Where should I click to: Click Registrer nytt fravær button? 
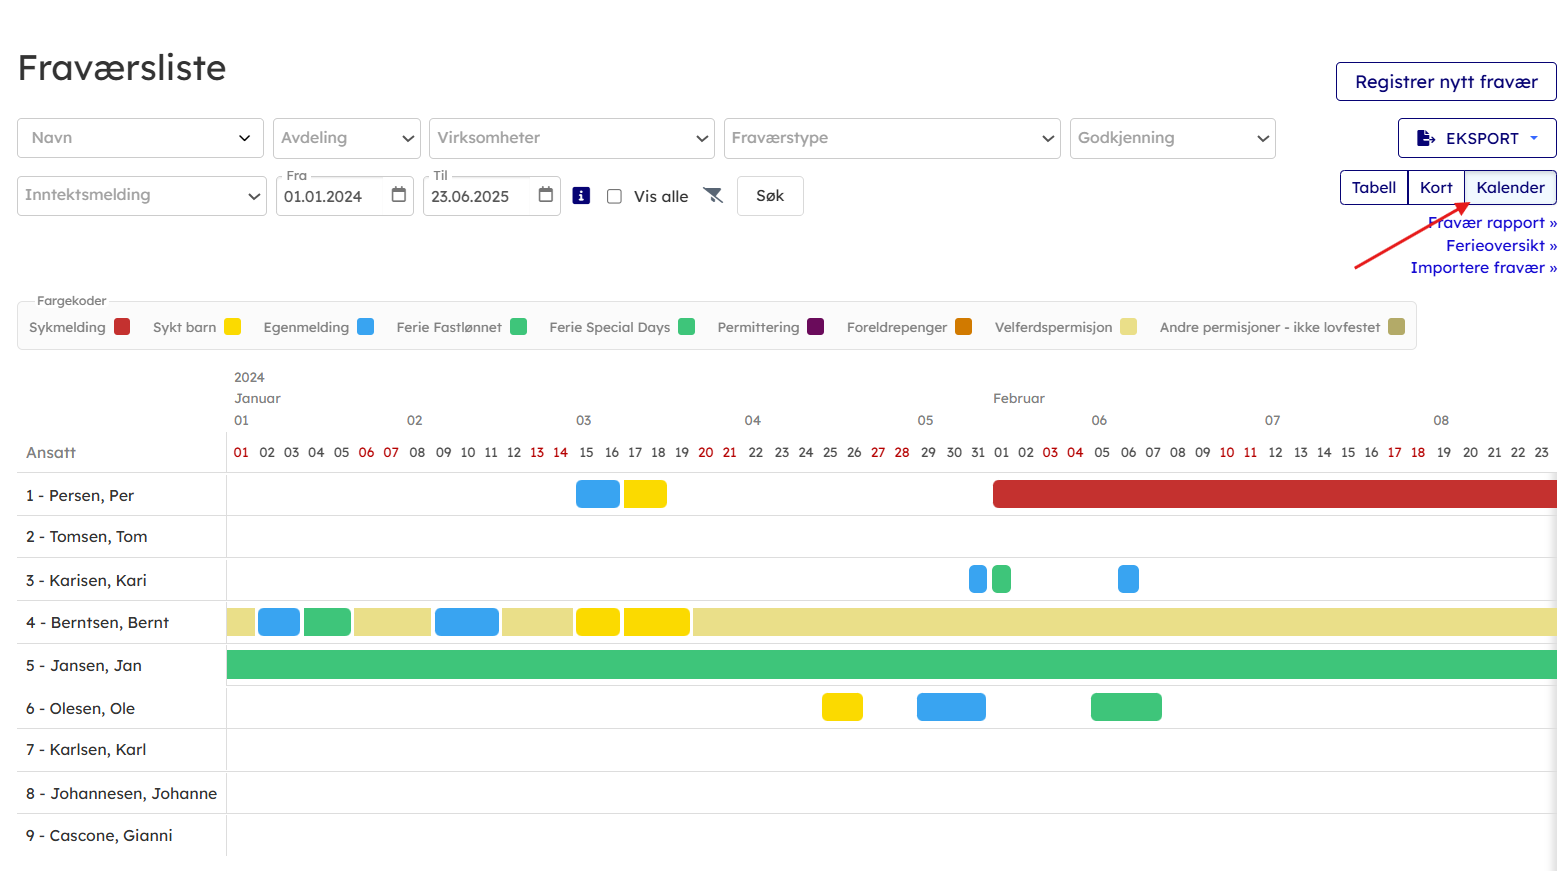point(1445,82)
